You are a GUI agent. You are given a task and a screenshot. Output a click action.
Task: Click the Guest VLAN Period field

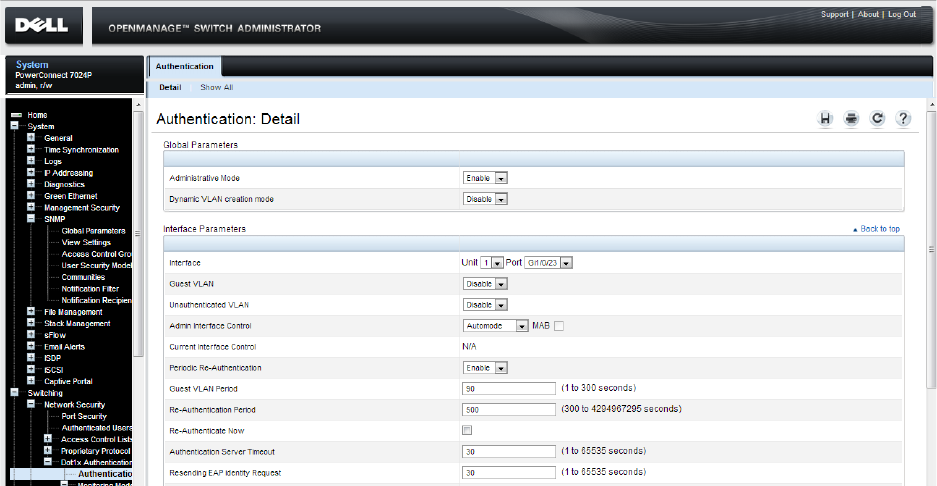pos(509,389)
